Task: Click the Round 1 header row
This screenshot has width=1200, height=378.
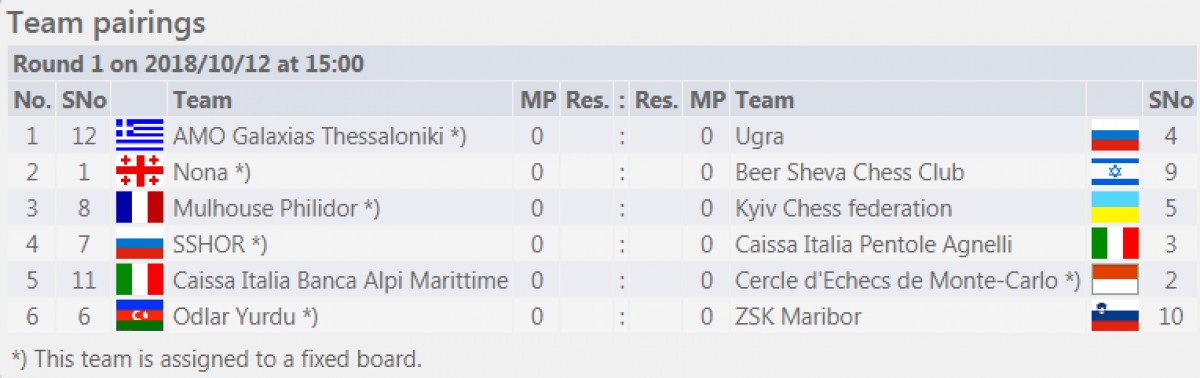Action: pyautogui.click(x=600, y=64)
